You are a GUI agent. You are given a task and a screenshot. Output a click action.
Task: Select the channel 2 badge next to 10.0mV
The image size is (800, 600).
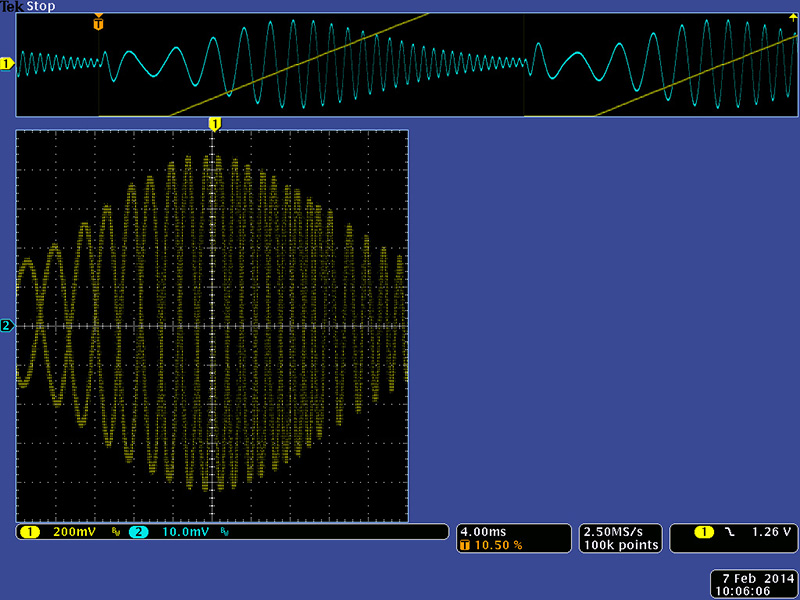pos(139,532)
